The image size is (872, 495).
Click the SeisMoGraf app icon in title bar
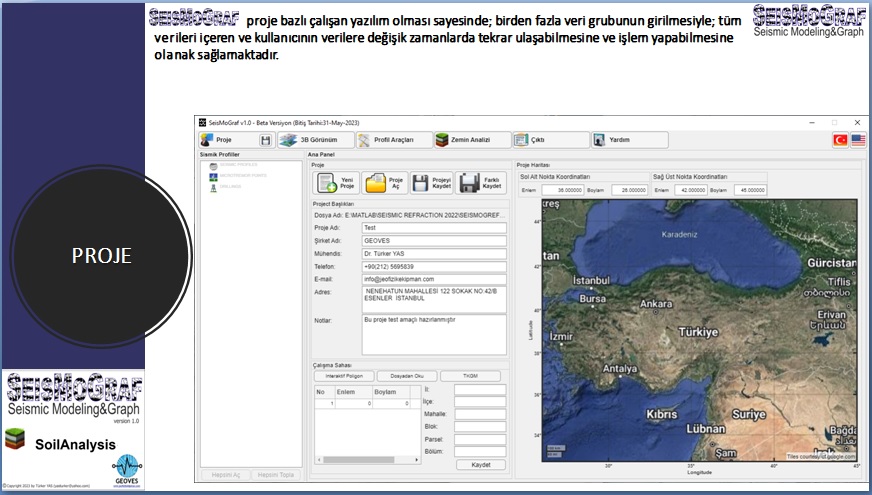[202, 123]
